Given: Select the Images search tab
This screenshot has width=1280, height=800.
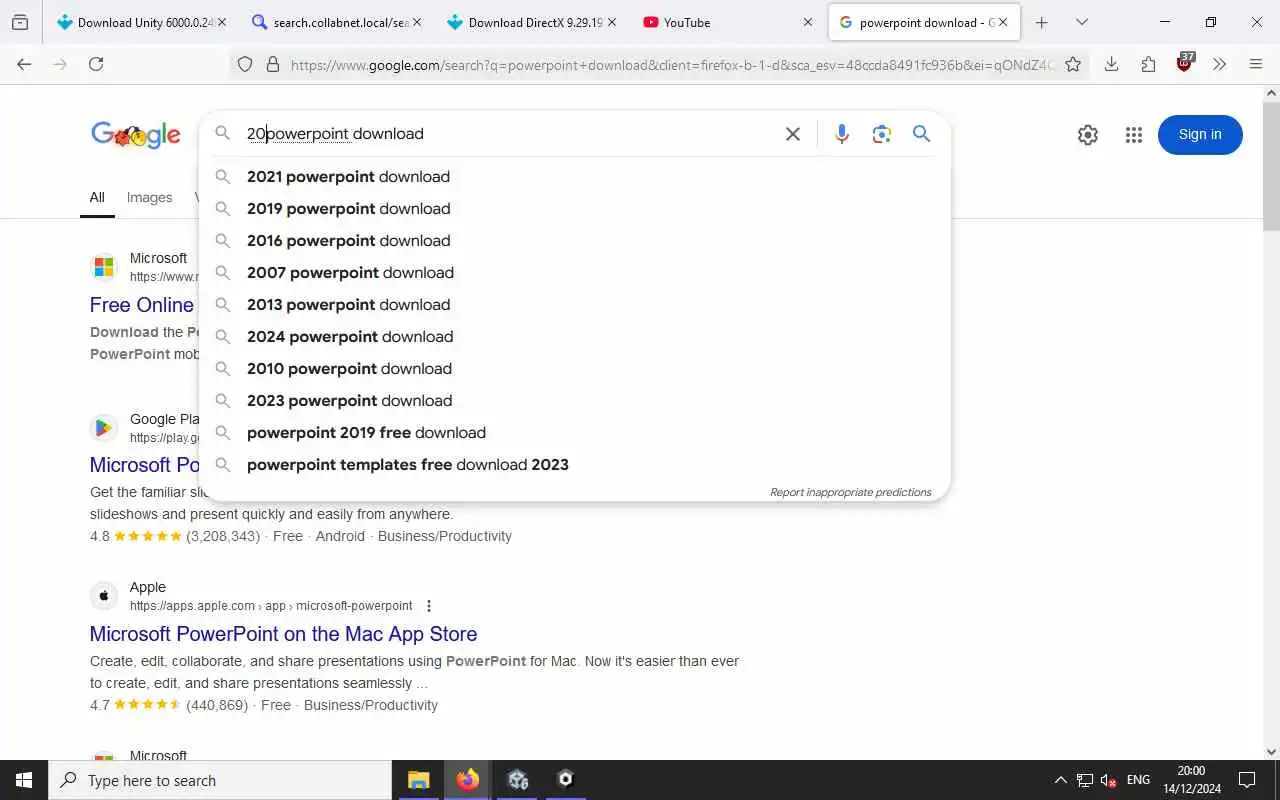Looking at the screenshot, I should click(x=150, y=198).
